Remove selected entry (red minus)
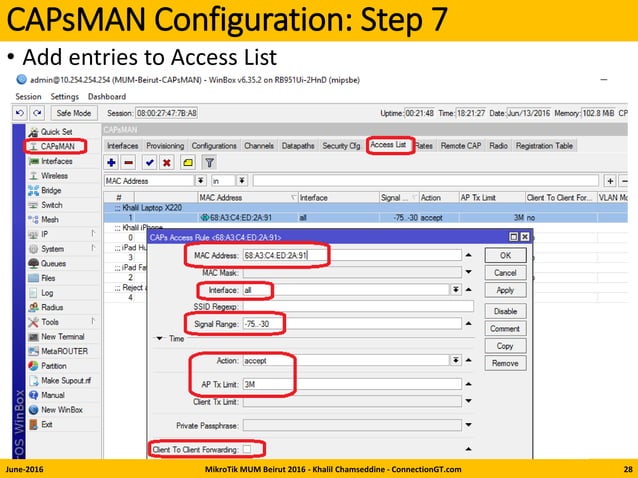Image resolution: width=638 pixels, height=478 pixels. tap(129, 163)
